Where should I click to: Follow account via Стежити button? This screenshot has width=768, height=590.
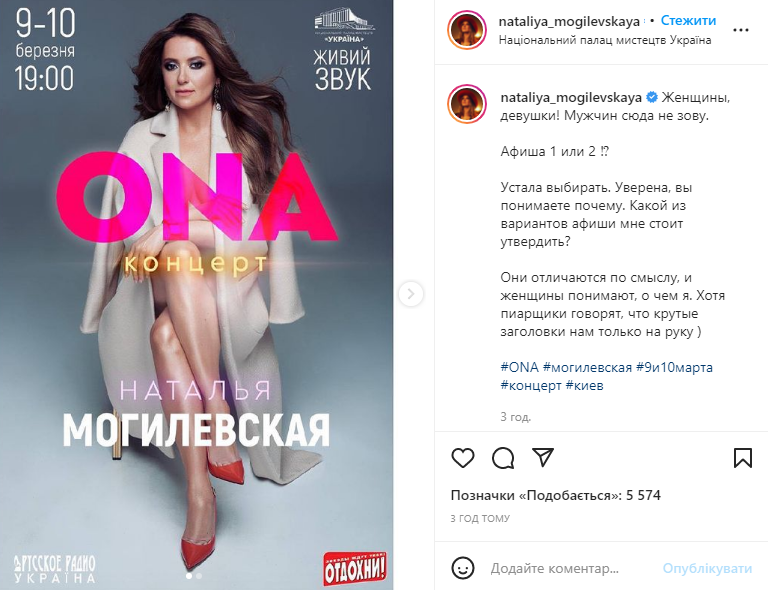[x=688, y=21]
